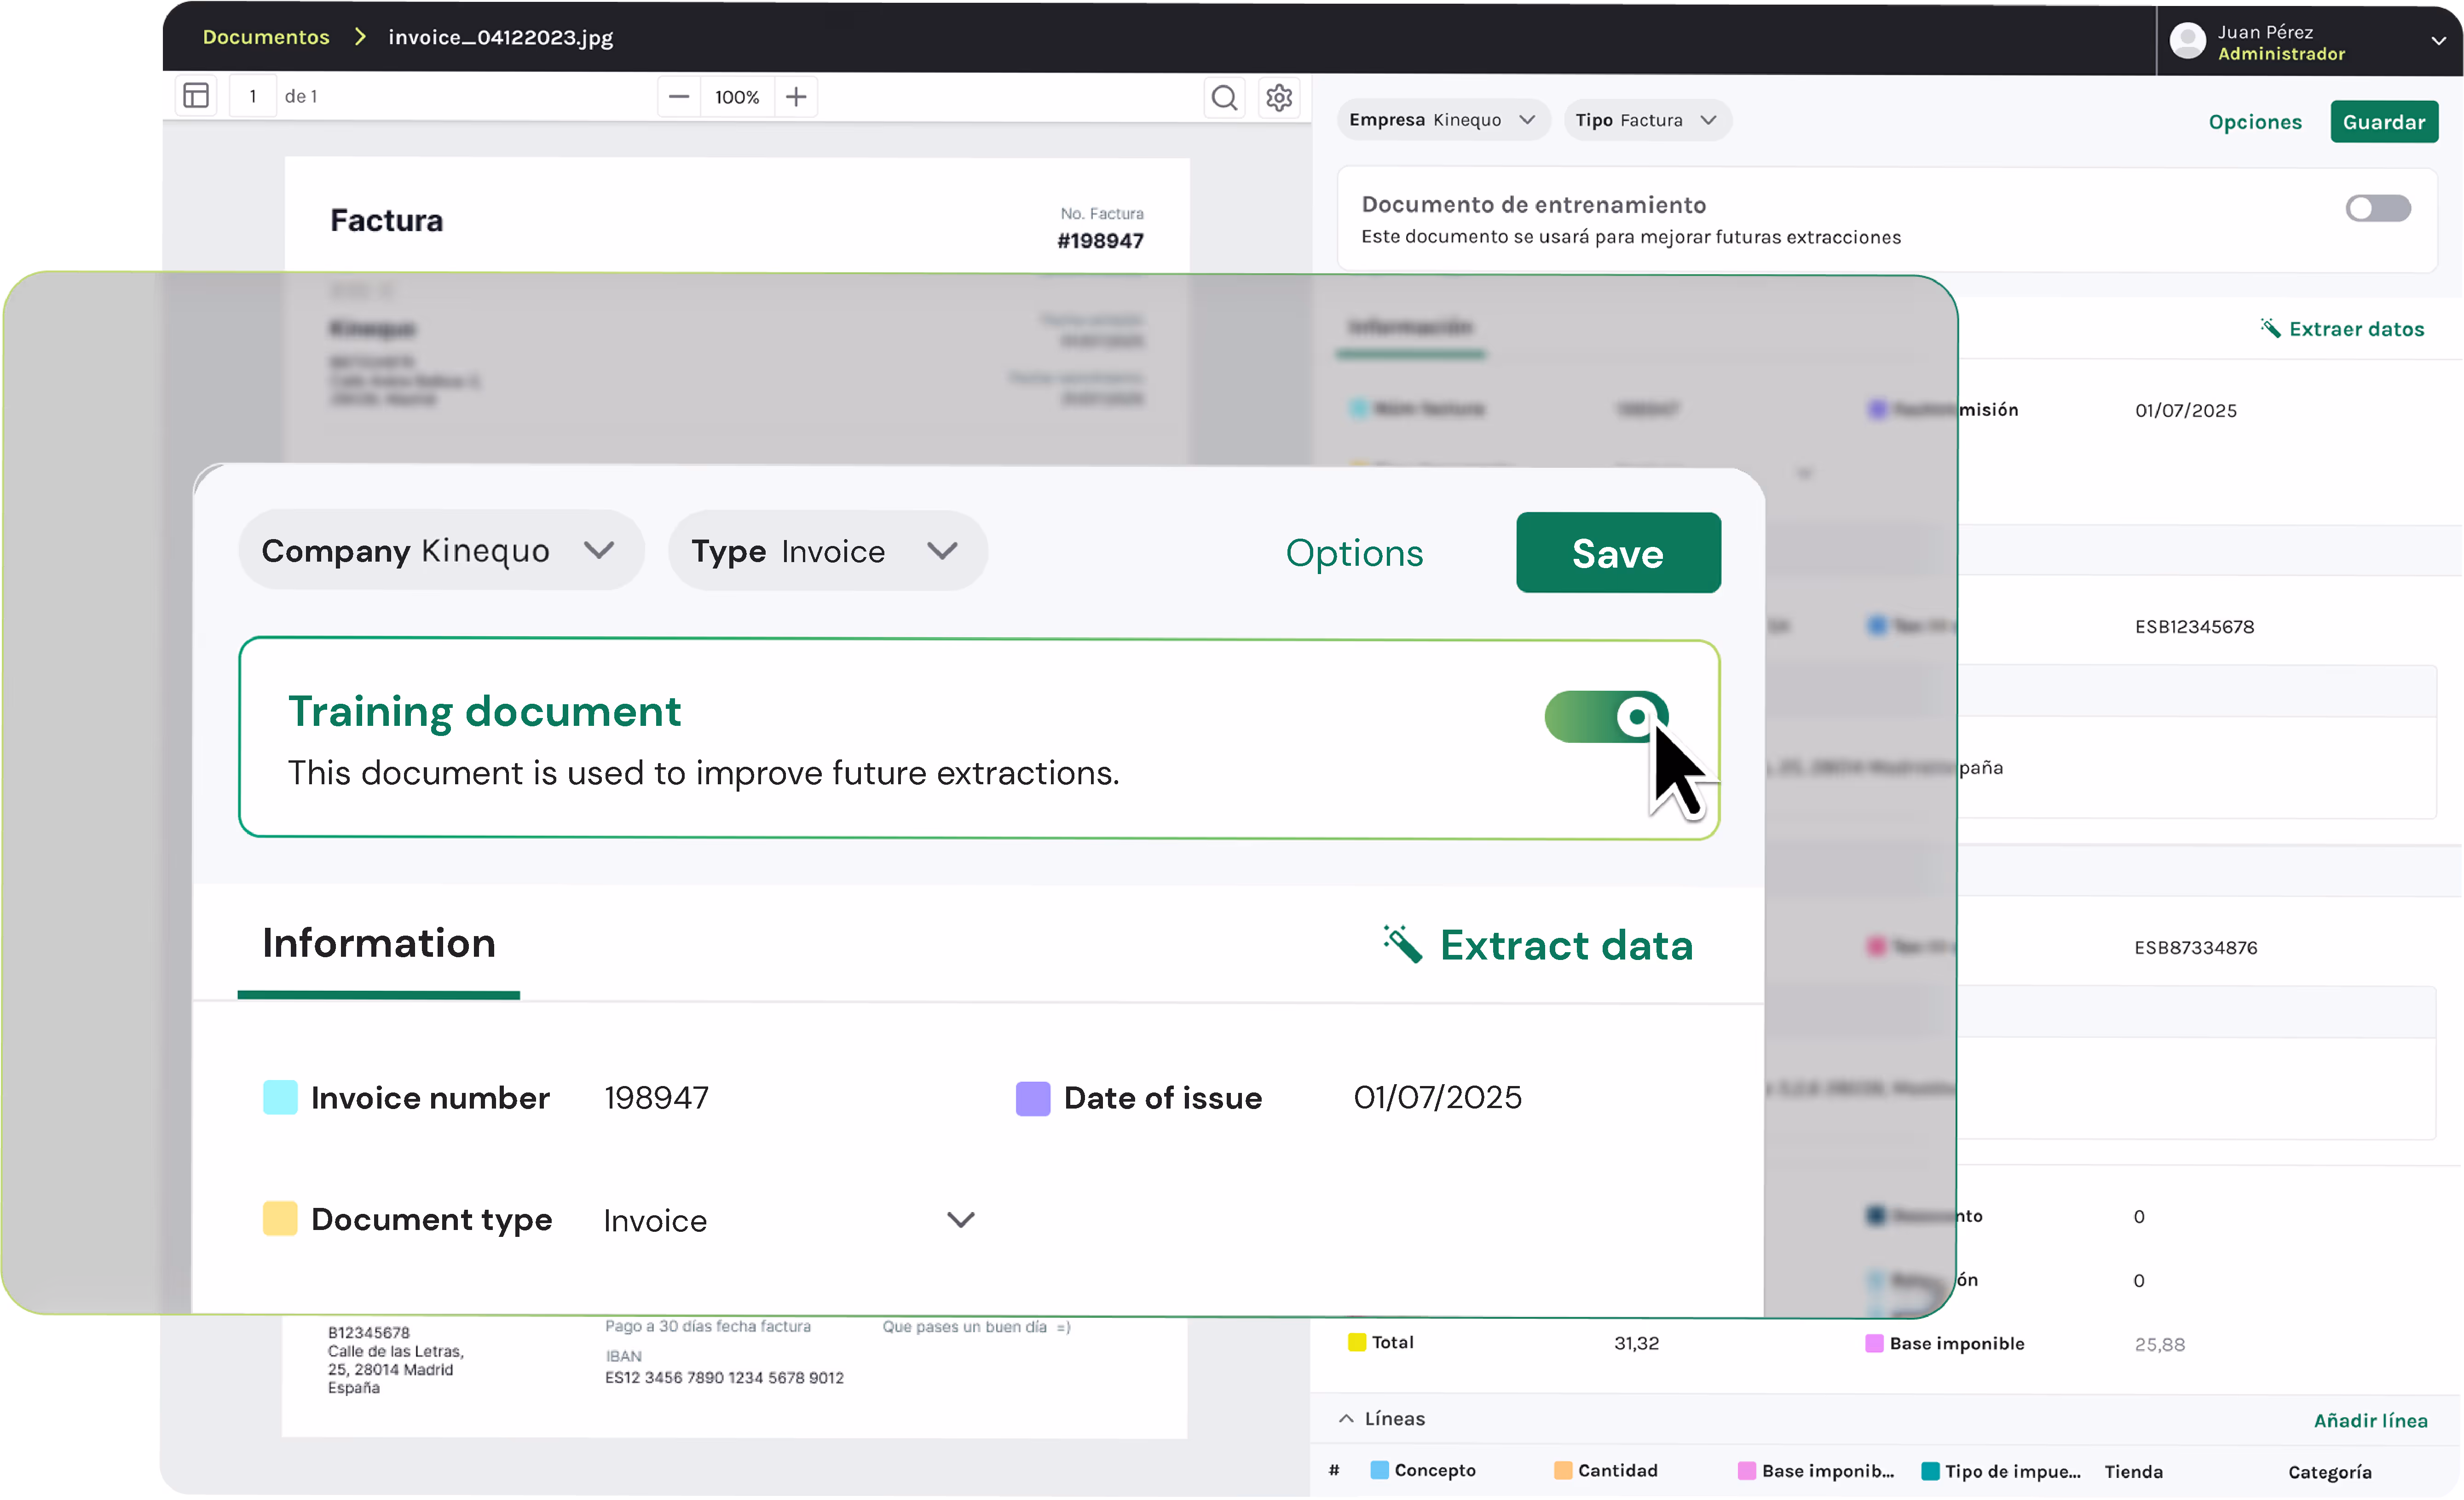Click the zoom out minus icon
Image resolution: width=2464 pixels, height=1500 pixels.
(679, 97)
